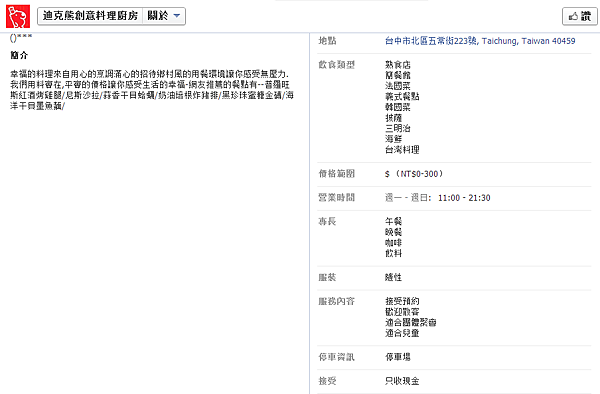Click the 三明治 food type entry
The width and height of the screenshot is (600, 394).
click(x=398, y=129)
